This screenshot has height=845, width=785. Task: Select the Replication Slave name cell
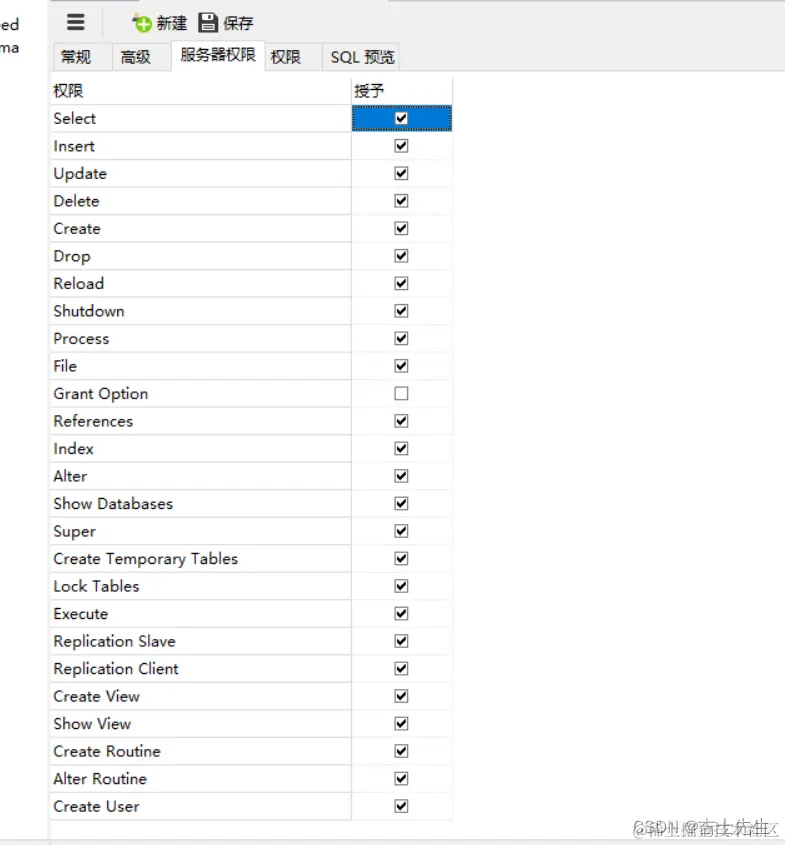tap(200, 641)
